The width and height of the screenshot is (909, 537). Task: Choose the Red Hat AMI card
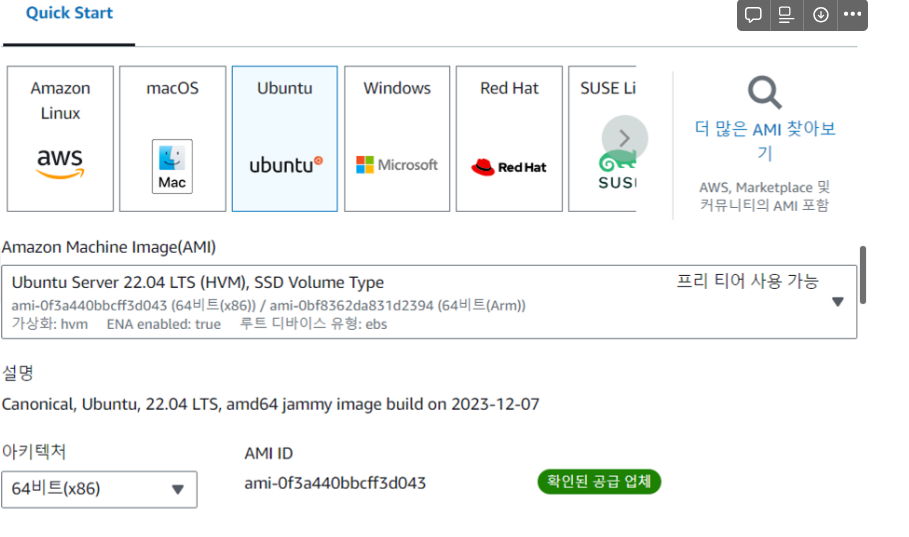pos(509,139)
